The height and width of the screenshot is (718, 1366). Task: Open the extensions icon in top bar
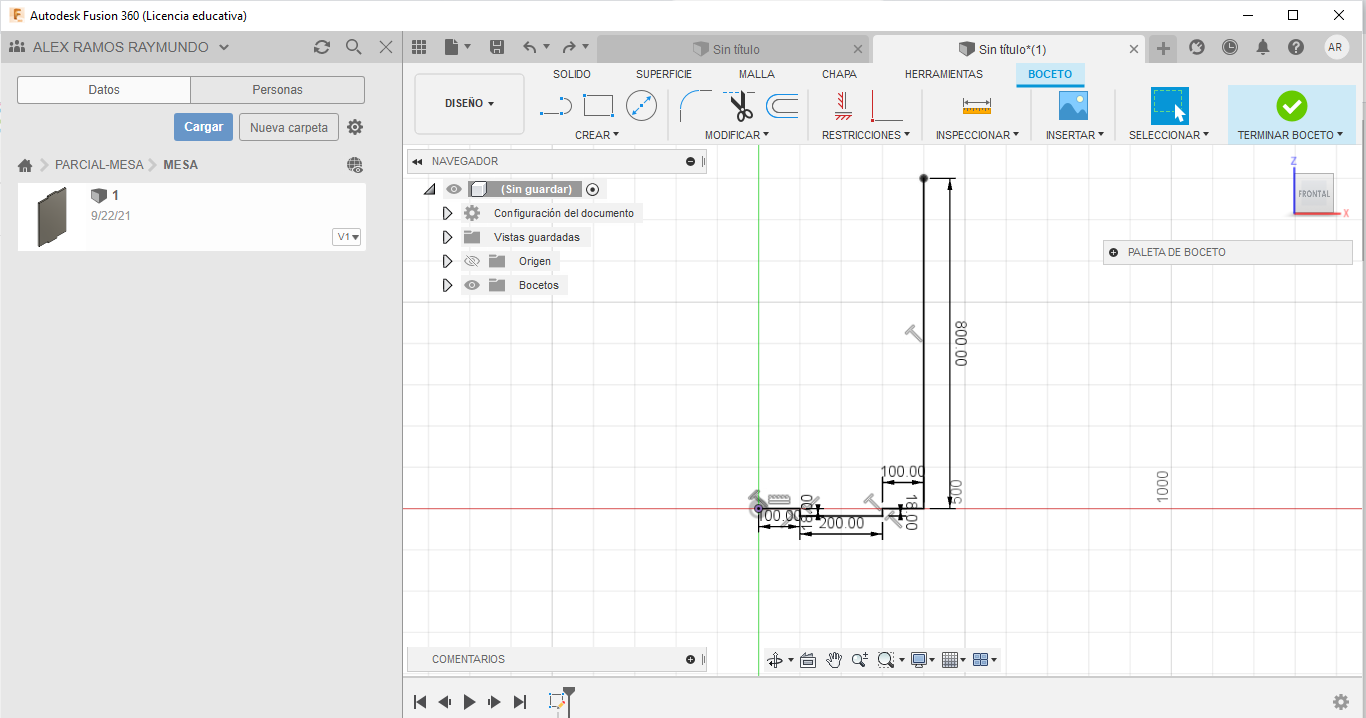(x=1197, y=47)
